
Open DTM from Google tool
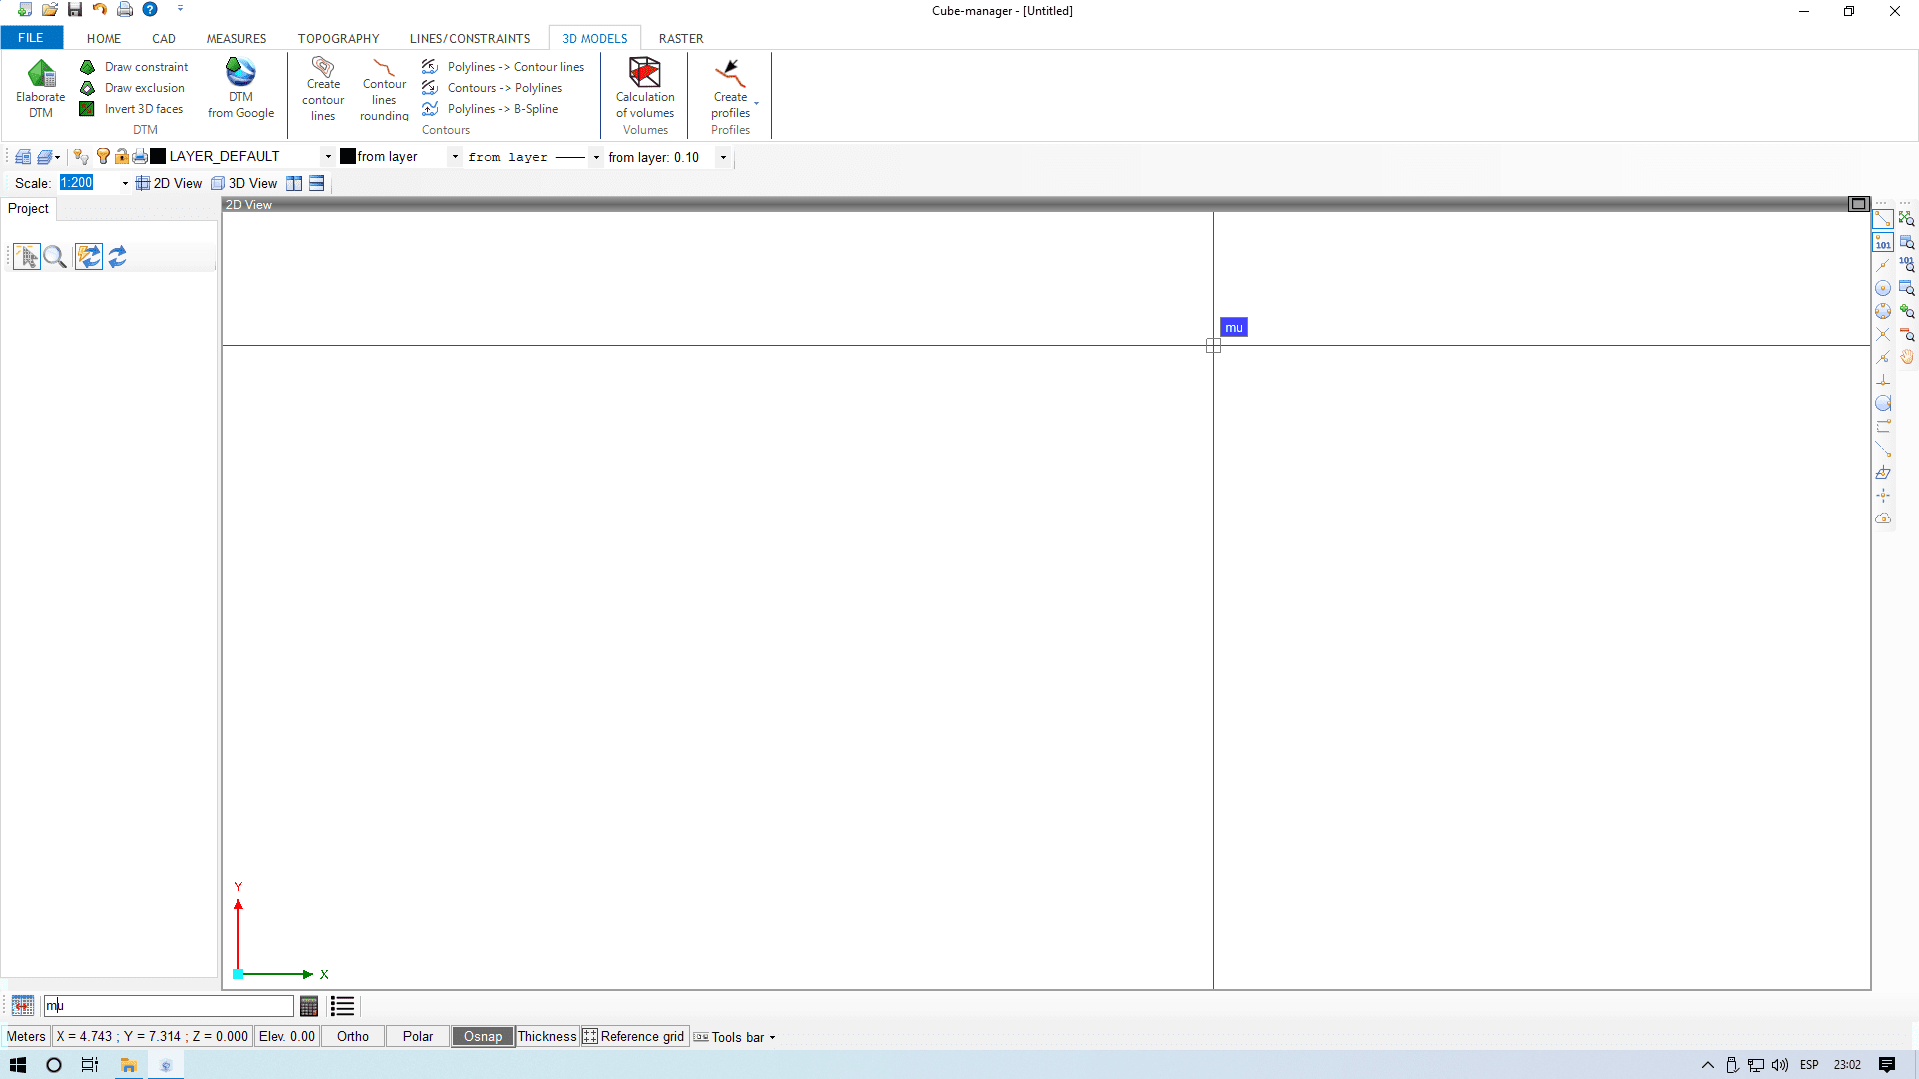(x=240, y=73)
